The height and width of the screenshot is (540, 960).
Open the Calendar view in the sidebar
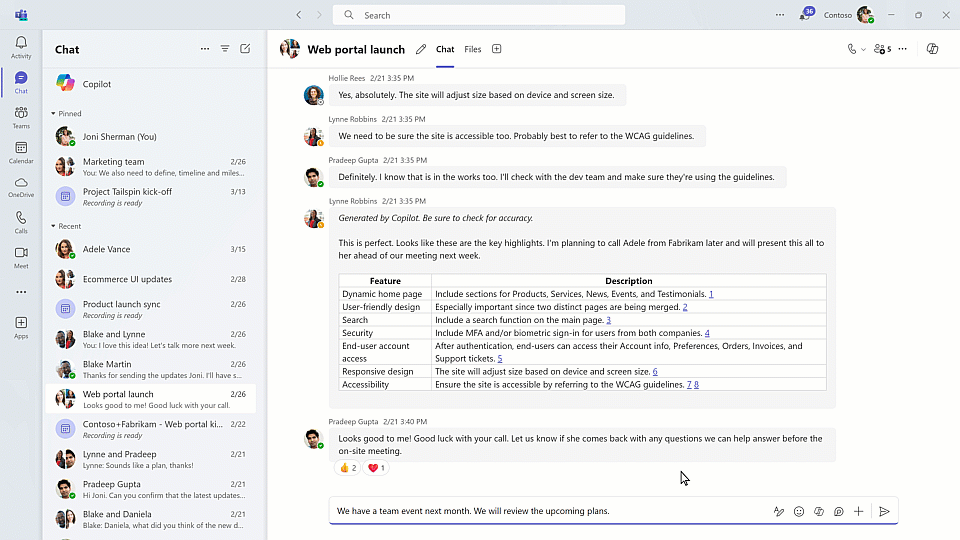(x=21, y=152)
